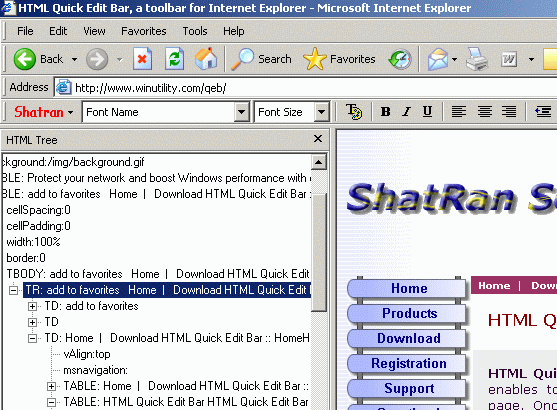The height and width of the screenshot is (410, 557).
Task: Open the Font Name dropdown
Action: click(x=241, y=112)
